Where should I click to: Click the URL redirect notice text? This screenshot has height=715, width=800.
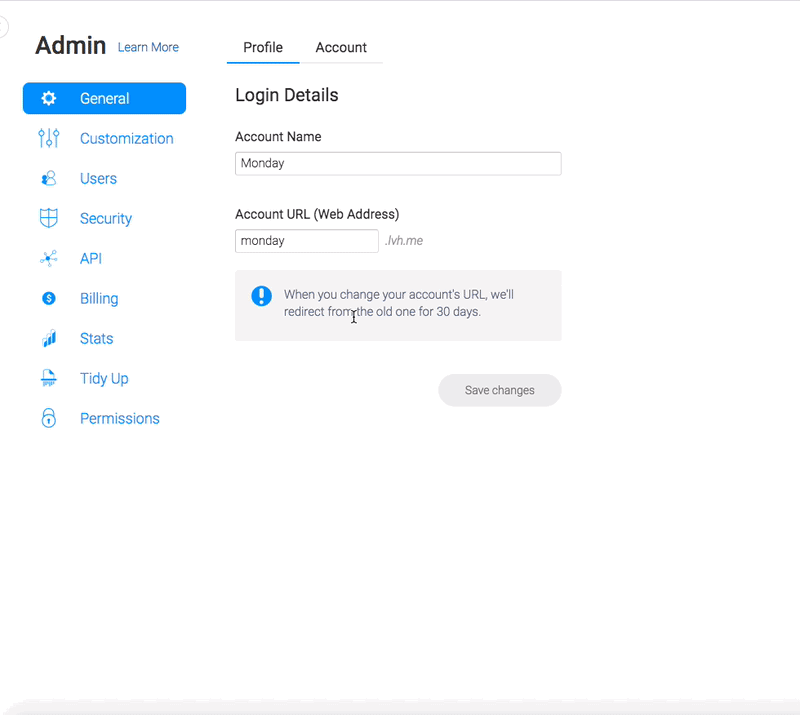click(398, 303)
